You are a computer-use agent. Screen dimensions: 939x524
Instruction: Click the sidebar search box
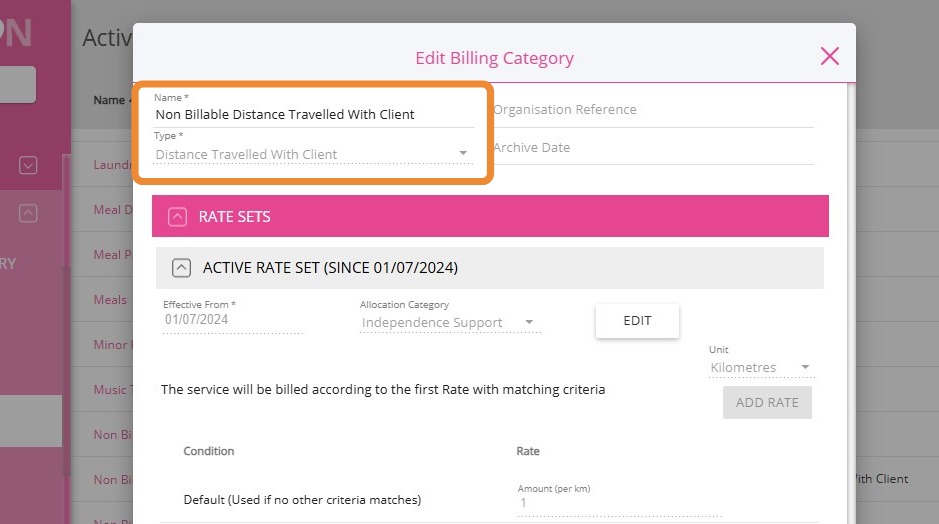tap(18, 85)
